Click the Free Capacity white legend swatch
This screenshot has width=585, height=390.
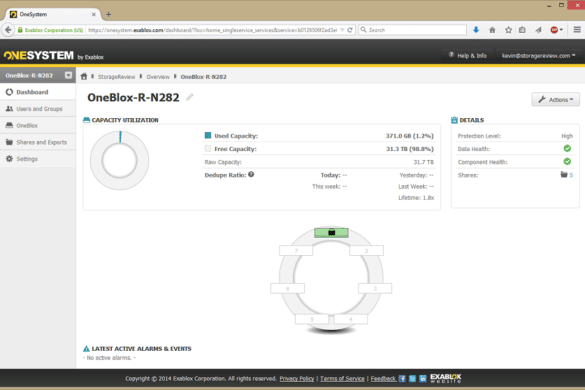208,149
